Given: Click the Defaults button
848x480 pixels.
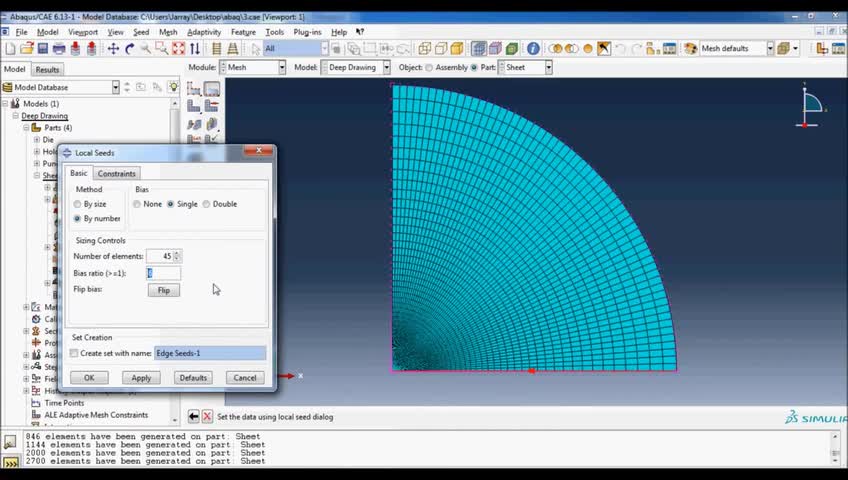Looking at the screenshot, I should click(x=193, y=378).
